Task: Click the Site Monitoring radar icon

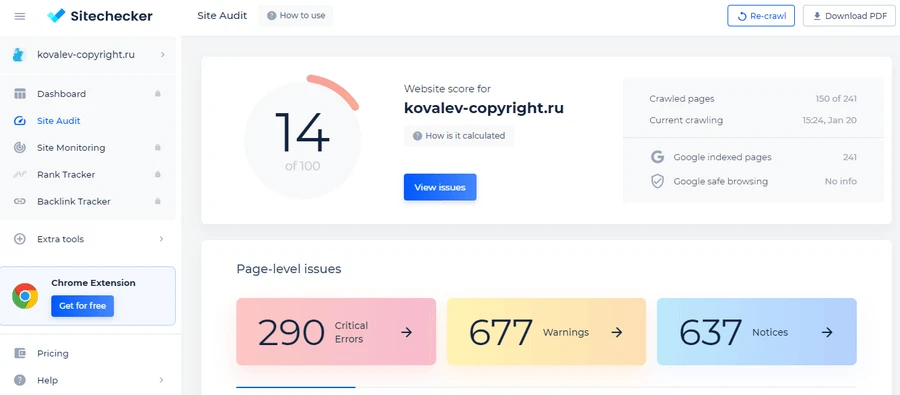Action: [x=20, y=148]
